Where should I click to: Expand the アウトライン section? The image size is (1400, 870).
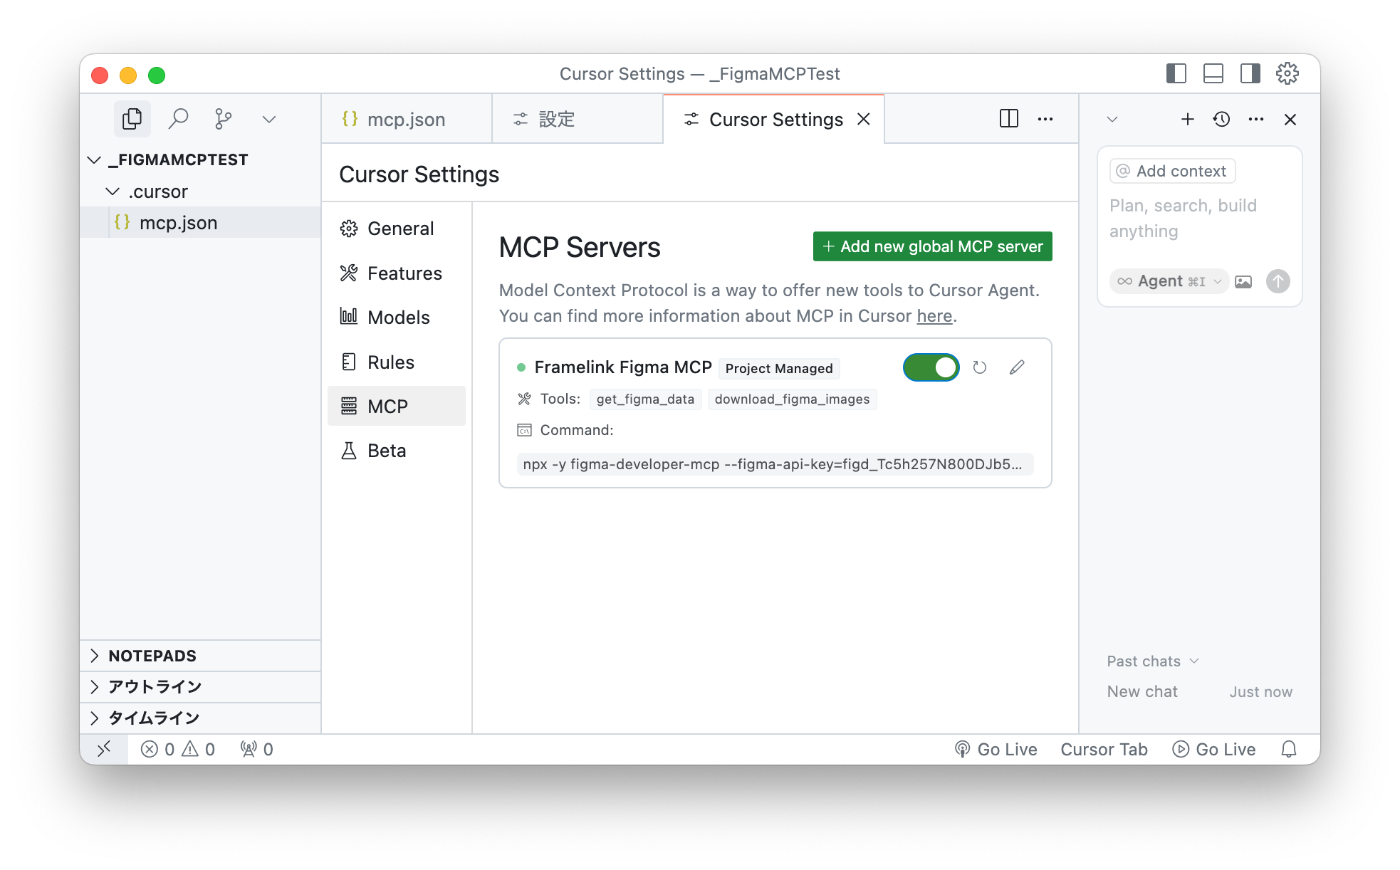click(x=200, y=687)
